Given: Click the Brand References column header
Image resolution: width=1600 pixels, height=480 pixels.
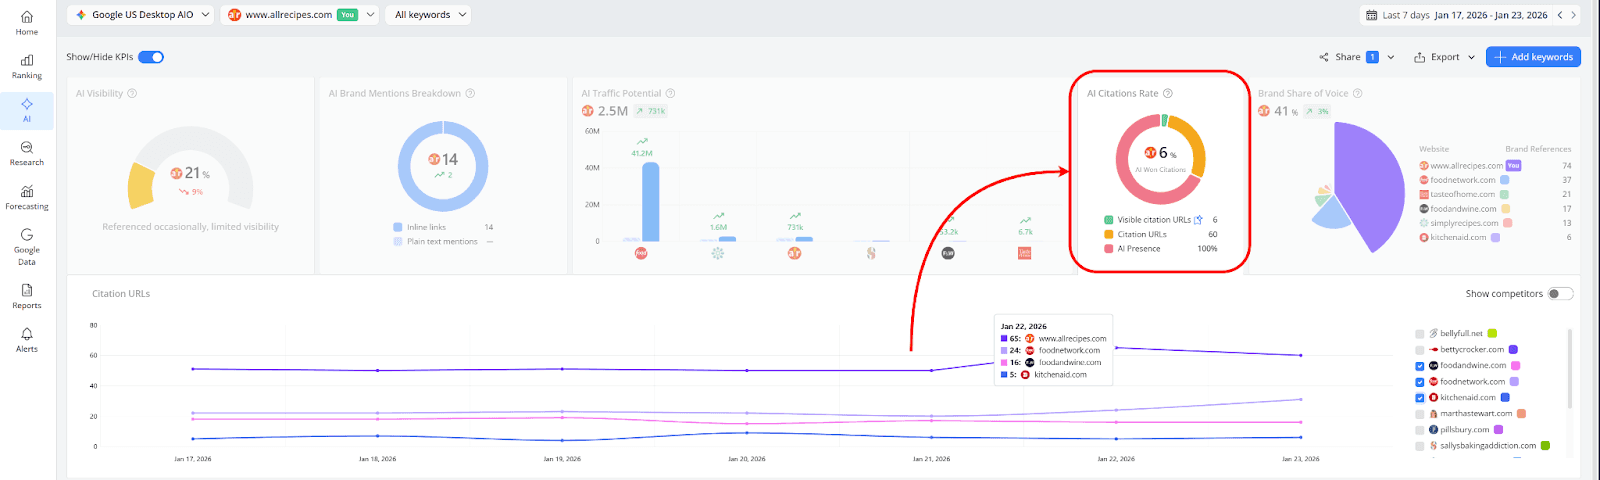Looking at the screenshot, I should click(1538, 149).
